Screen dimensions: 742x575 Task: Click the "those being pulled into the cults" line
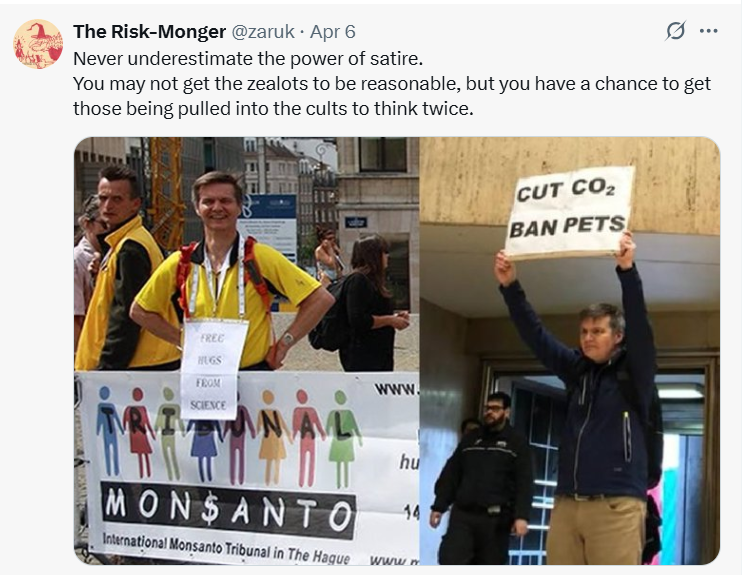272,107
